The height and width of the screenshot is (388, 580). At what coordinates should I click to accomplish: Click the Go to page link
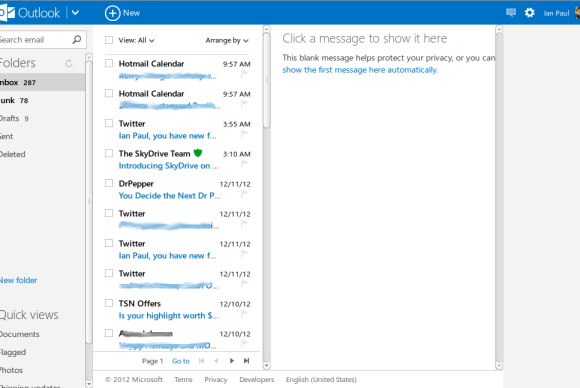tap(181, 361)
